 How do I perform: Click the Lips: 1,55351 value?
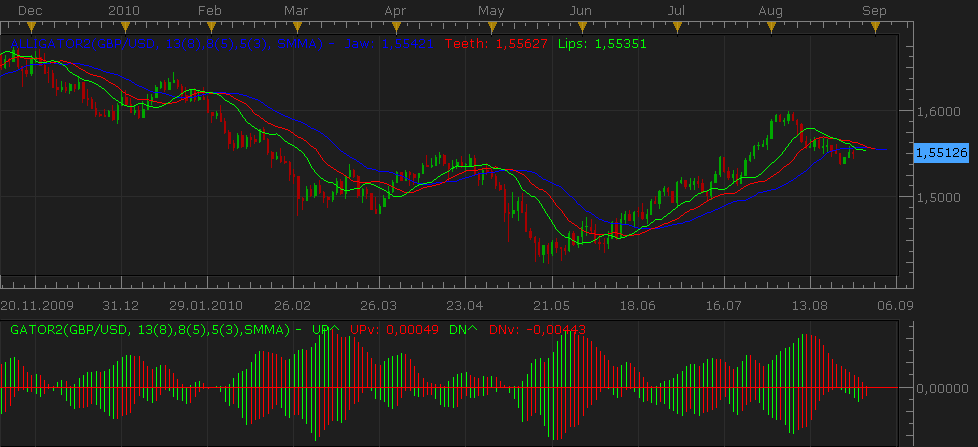pos(603,44)
